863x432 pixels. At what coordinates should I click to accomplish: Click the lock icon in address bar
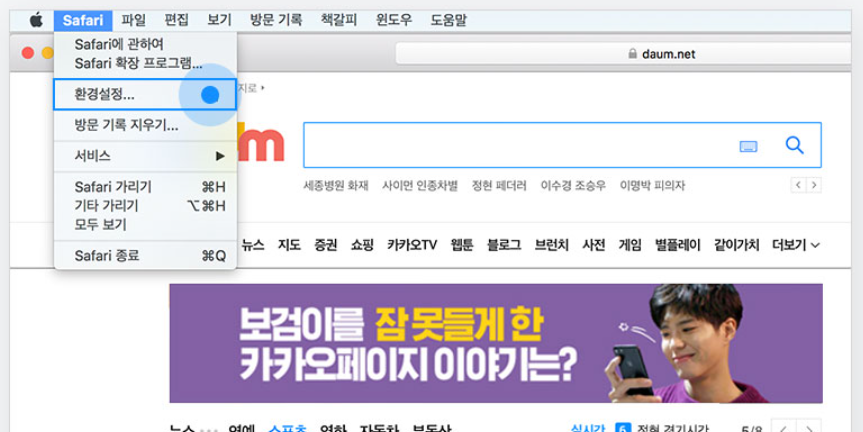click(x=632, y=53)
